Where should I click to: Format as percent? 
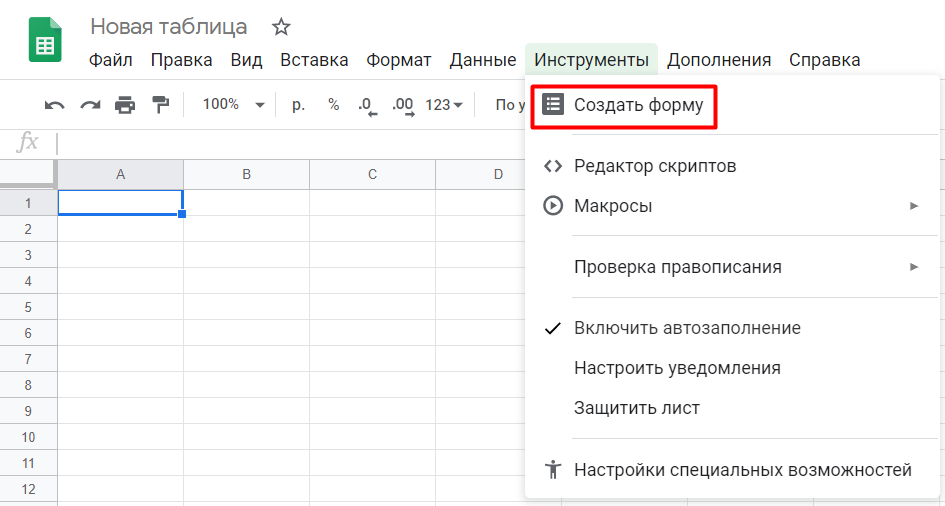pos(333,105)
